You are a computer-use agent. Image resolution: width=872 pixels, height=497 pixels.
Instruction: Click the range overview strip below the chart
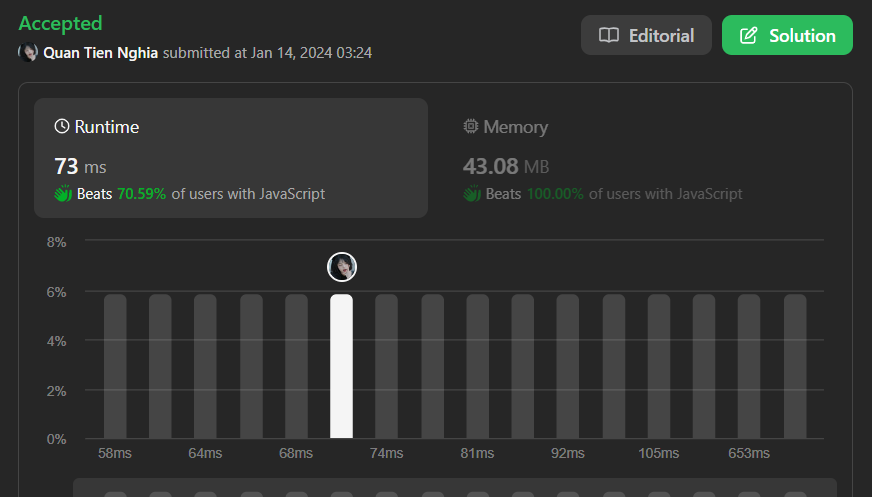(x=455, y=488)
